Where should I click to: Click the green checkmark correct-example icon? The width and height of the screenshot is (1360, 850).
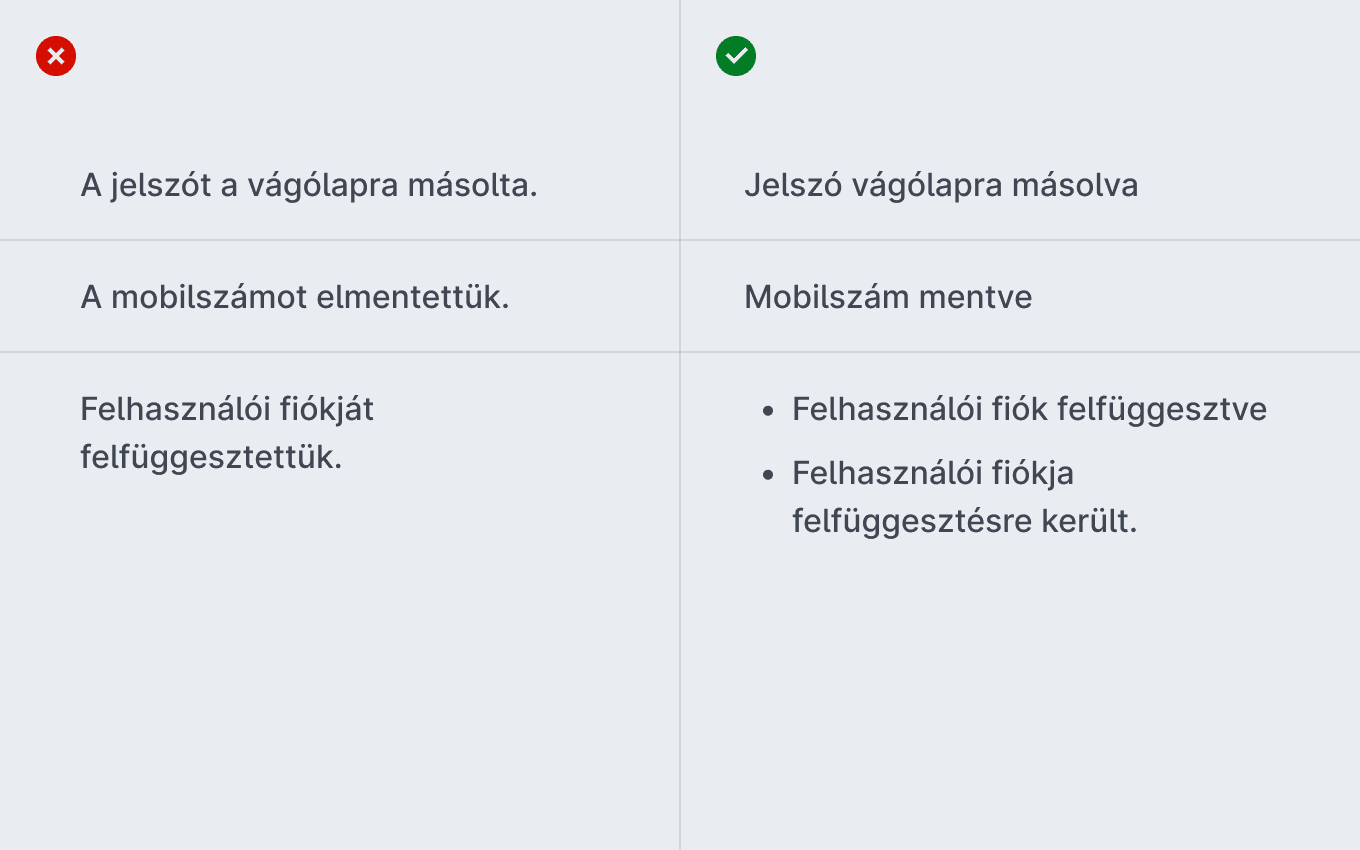pyautogui.click(x=736, y=56)
